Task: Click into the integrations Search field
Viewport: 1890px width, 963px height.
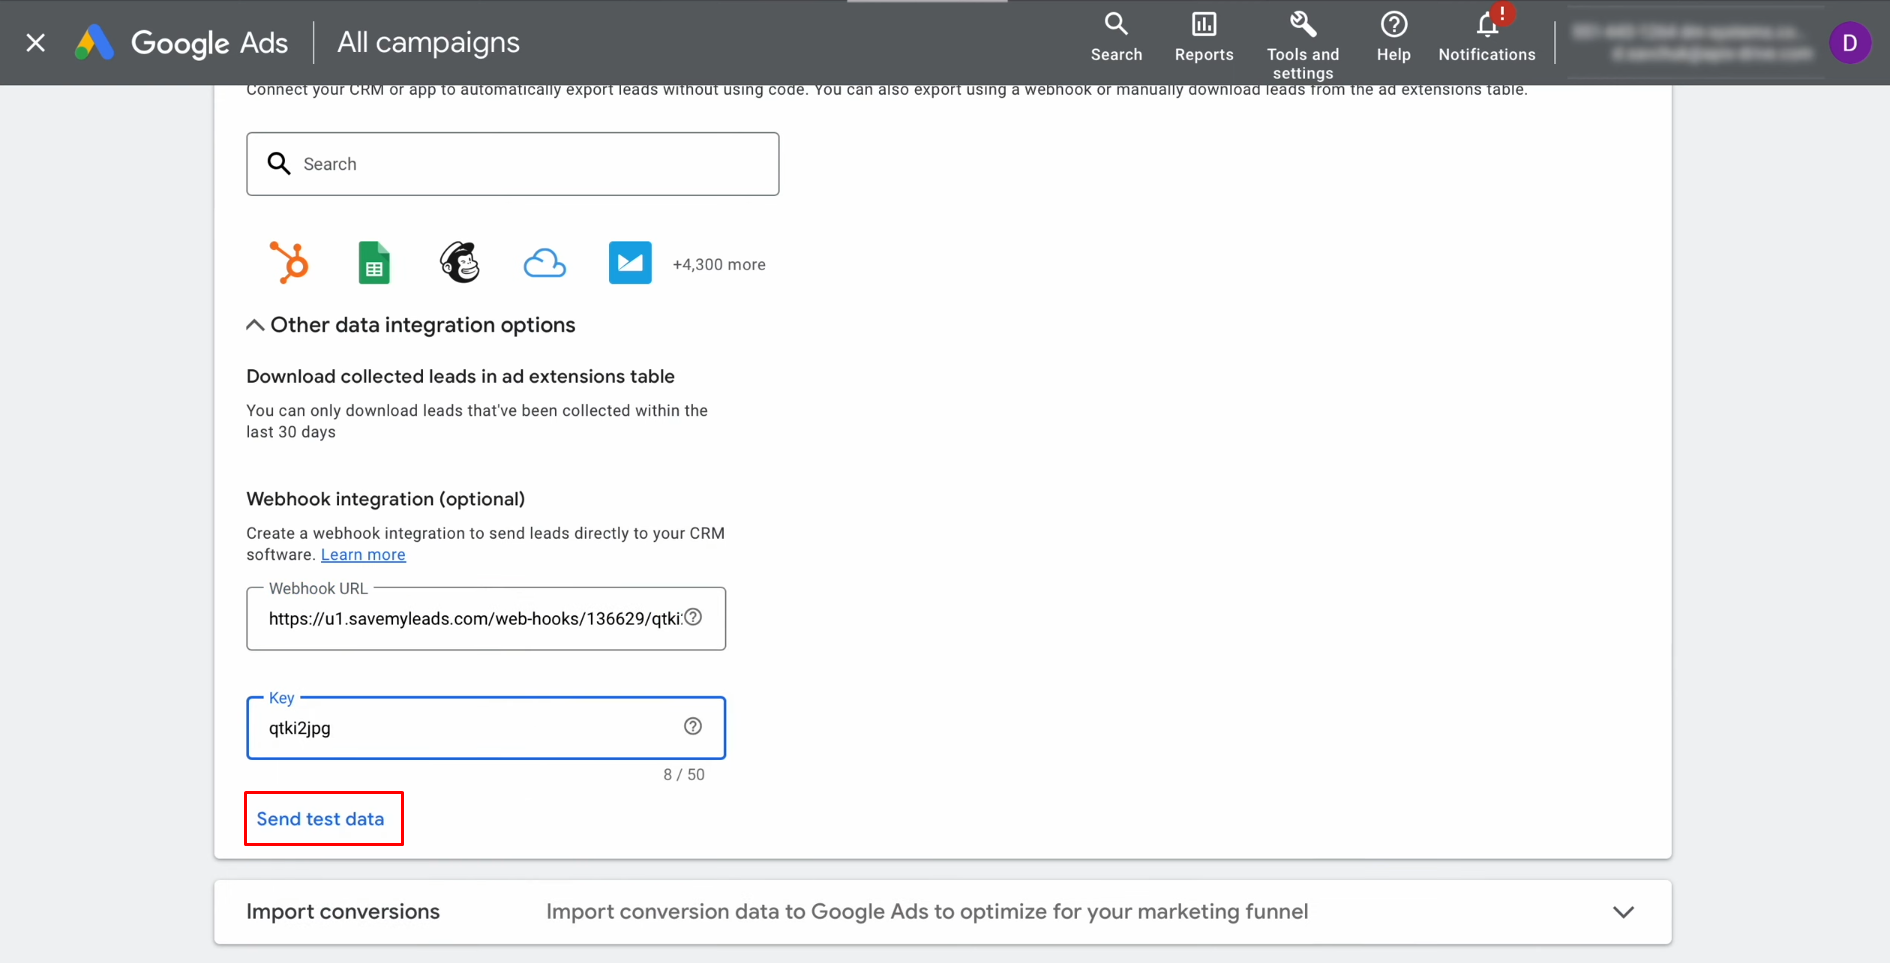Action: tap(513, 164)
